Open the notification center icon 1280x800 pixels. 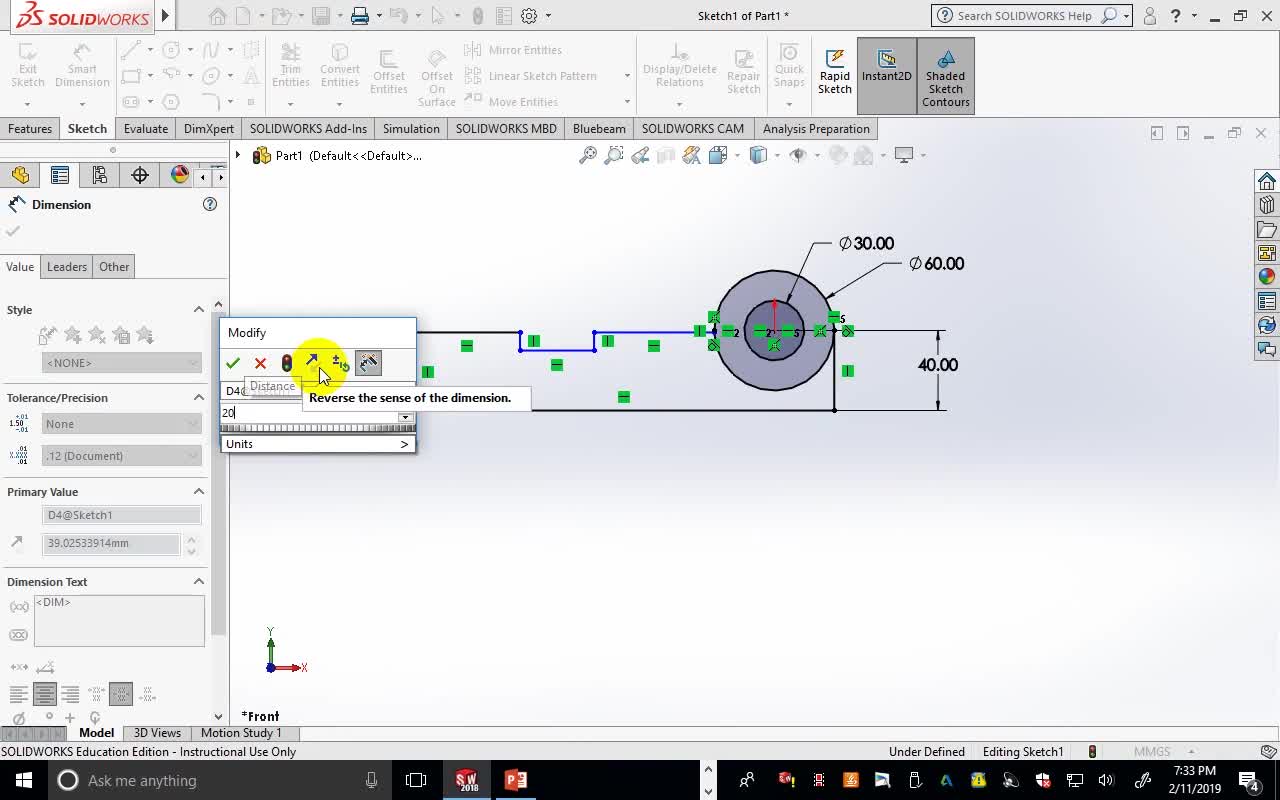[1250, 780]
